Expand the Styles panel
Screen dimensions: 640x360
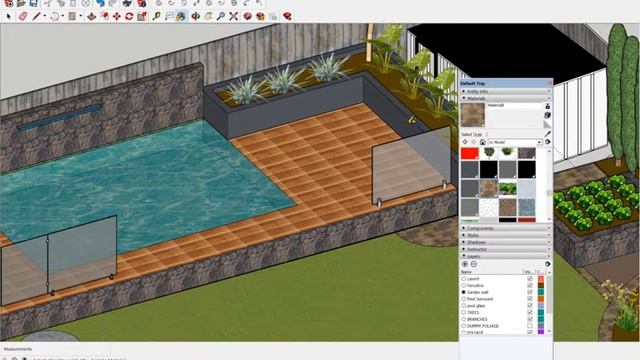point(506,235)
